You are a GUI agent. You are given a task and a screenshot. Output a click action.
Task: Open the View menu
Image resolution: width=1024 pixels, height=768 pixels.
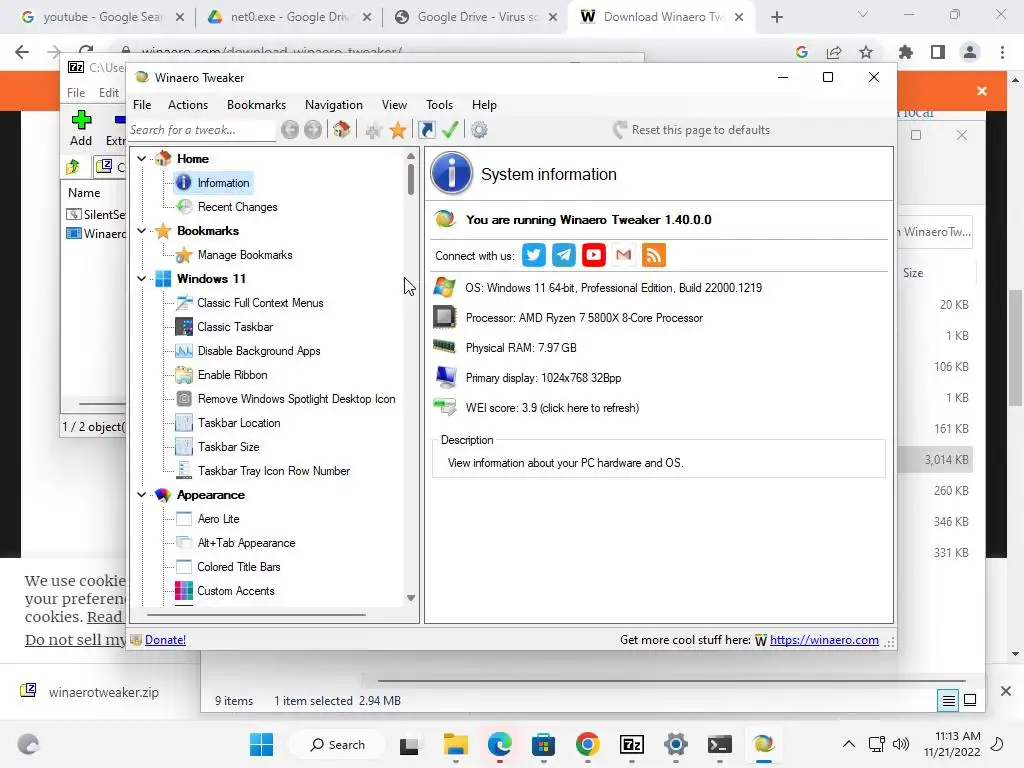tap(394, 105)
